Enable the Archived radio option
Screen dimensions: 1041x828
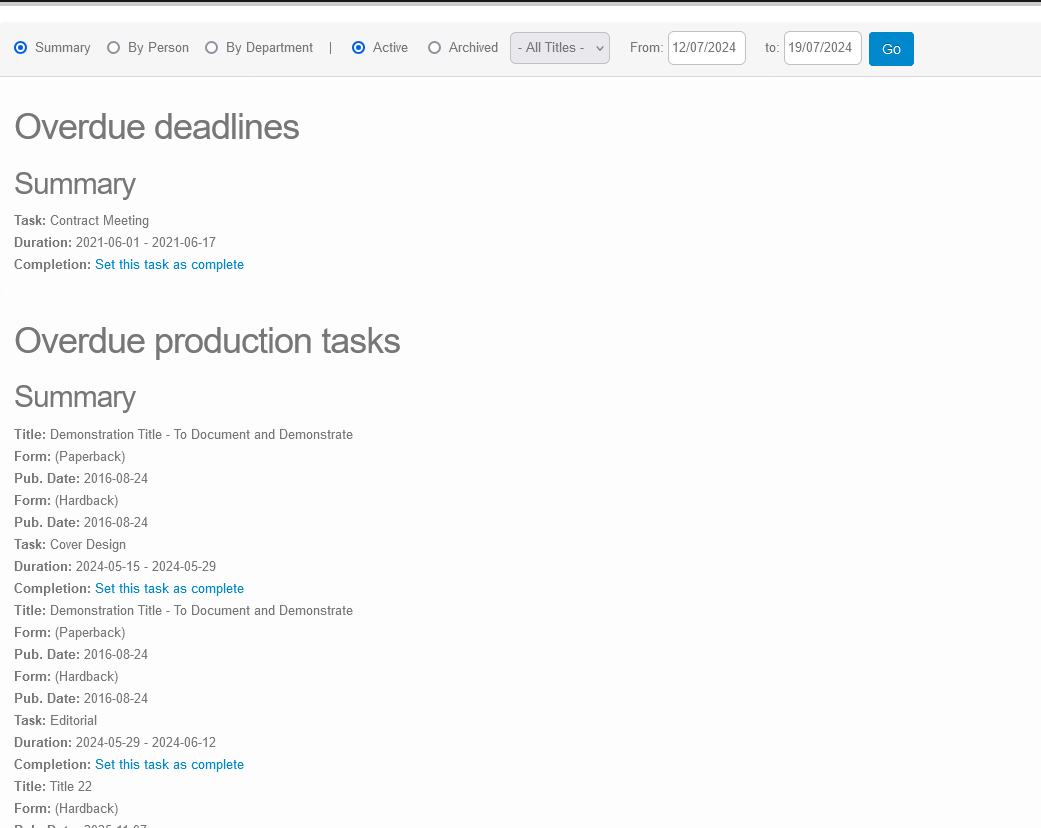coord(435,48)
